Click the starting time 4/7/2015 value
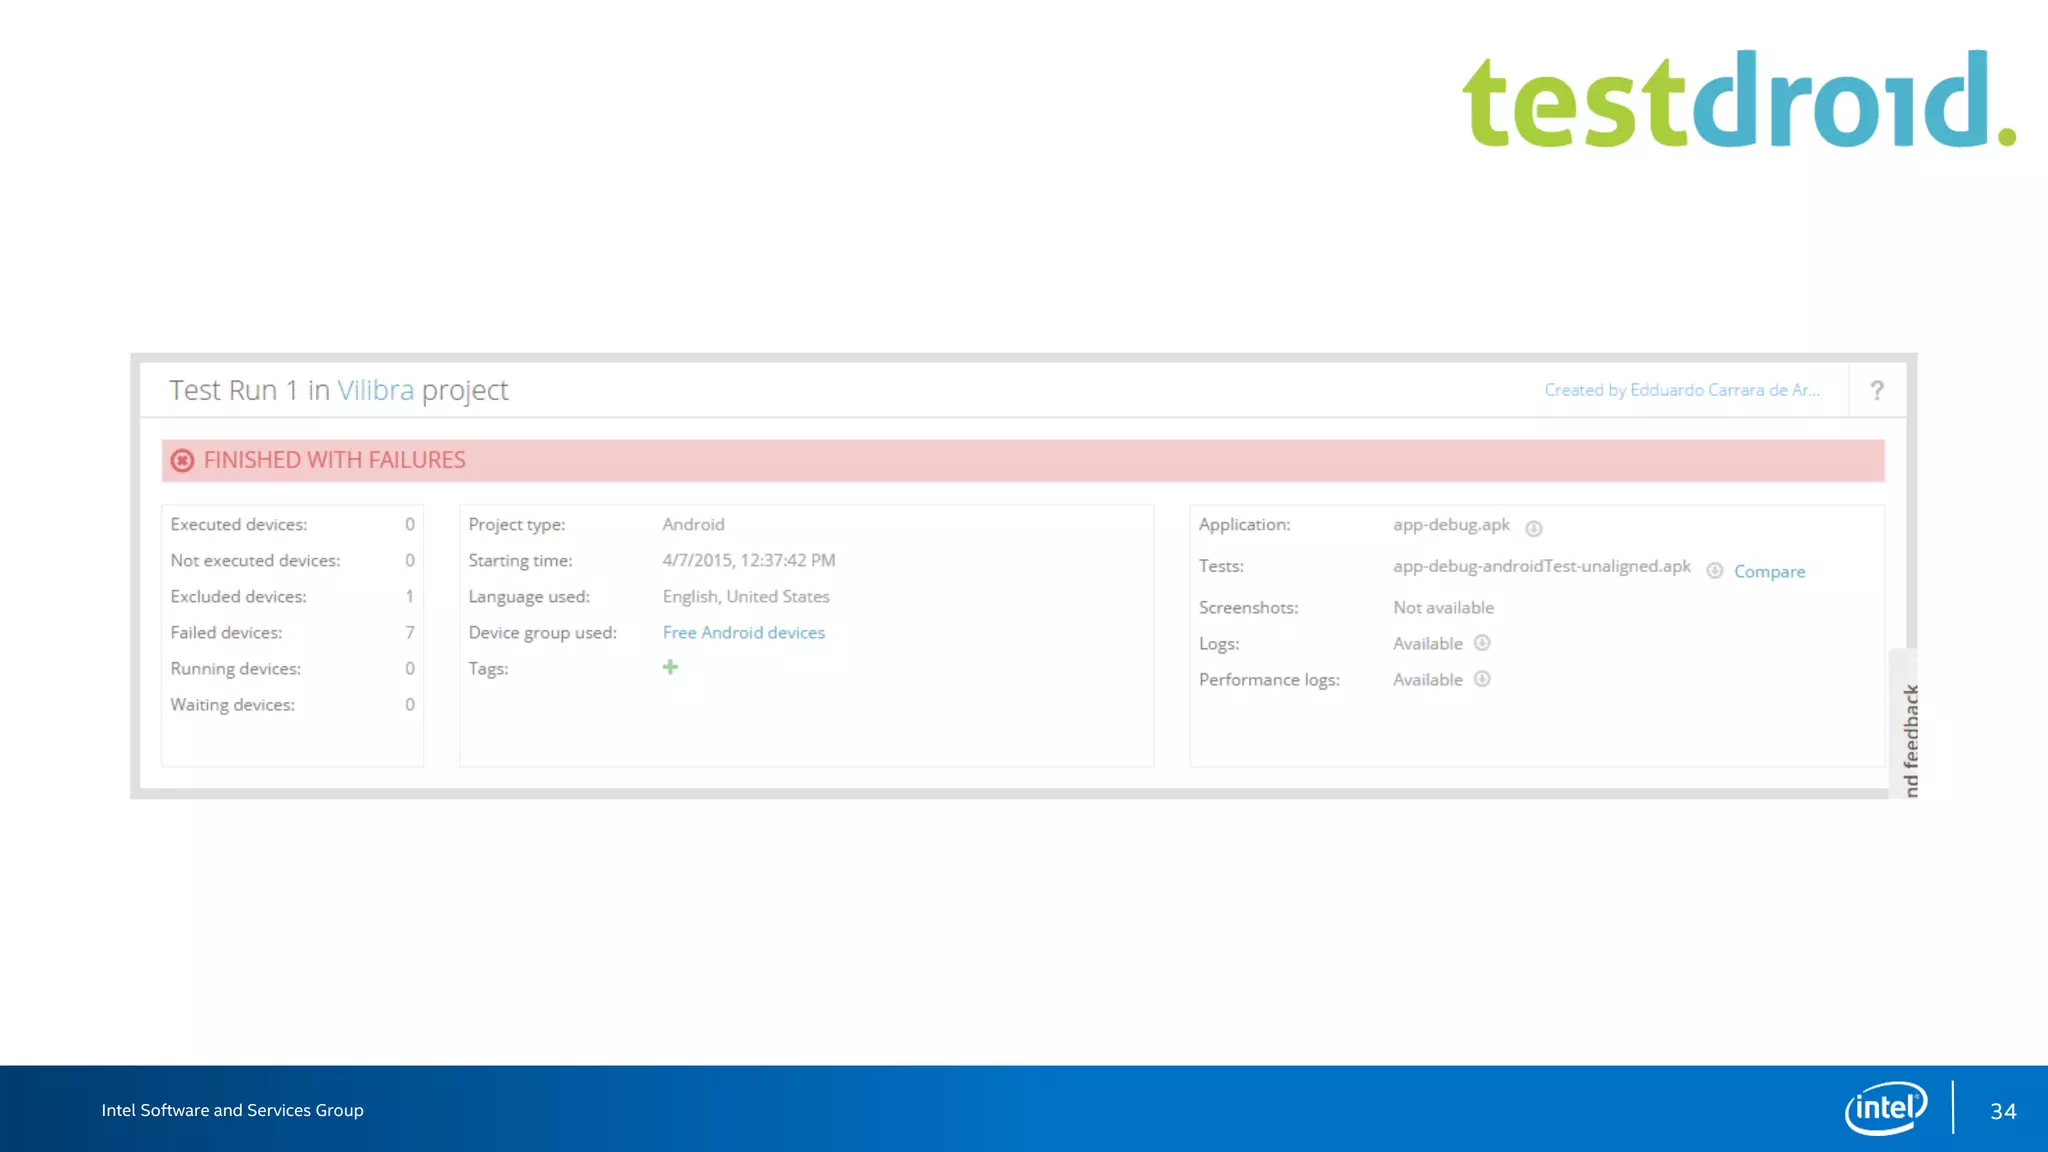2048x1152 pixels. click(748, 561)
